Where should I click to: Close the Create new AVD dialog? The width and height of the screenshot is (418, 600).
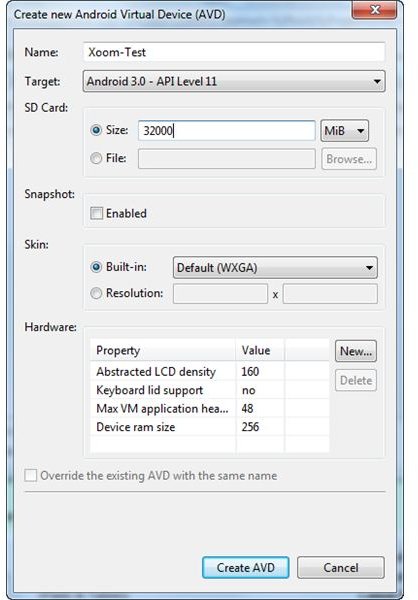point(374,10)
